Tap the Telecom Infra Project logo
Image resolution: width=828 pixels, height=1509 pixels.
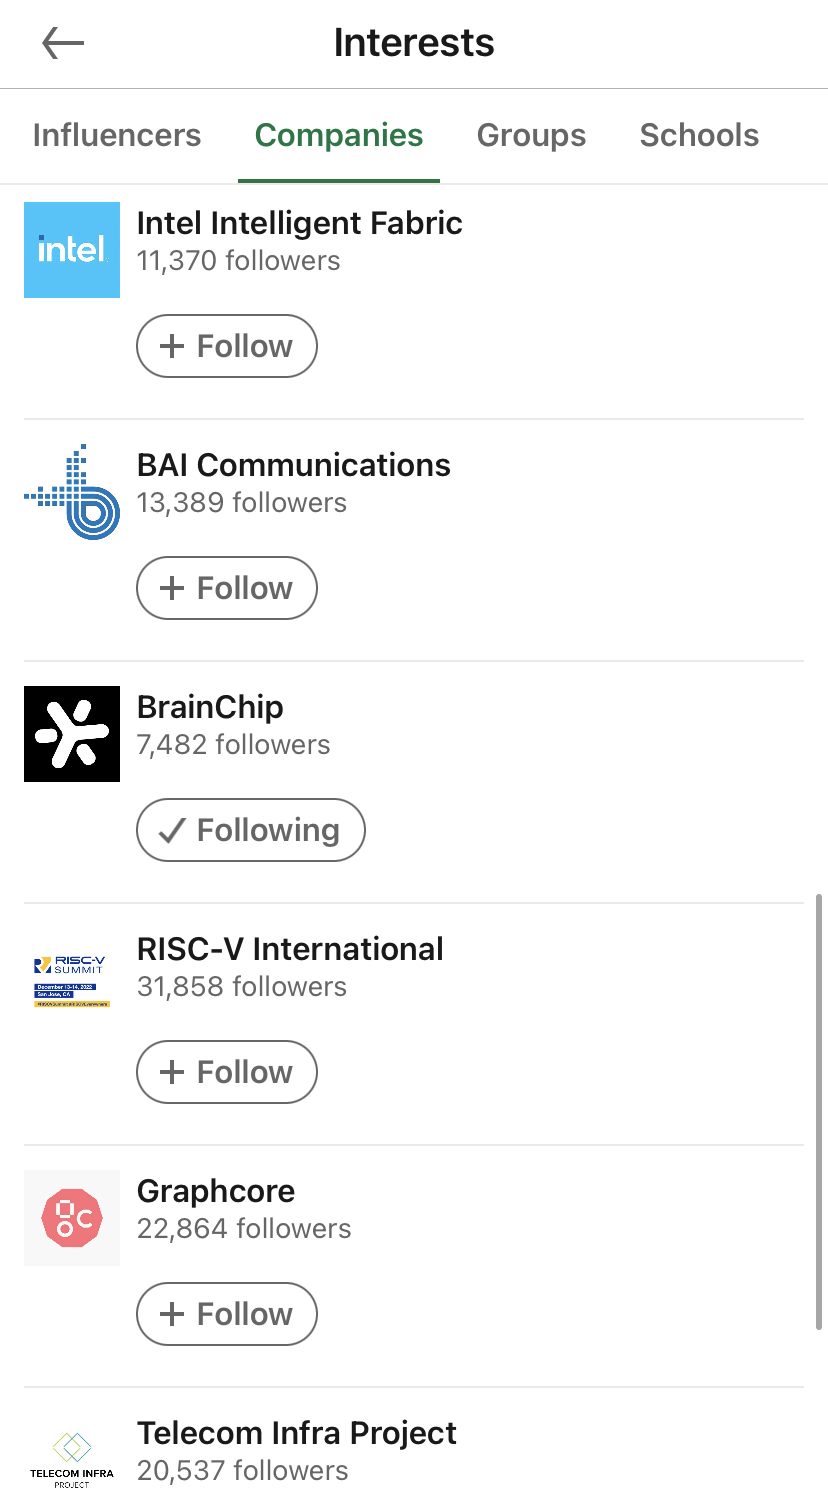pos(72,1458)
